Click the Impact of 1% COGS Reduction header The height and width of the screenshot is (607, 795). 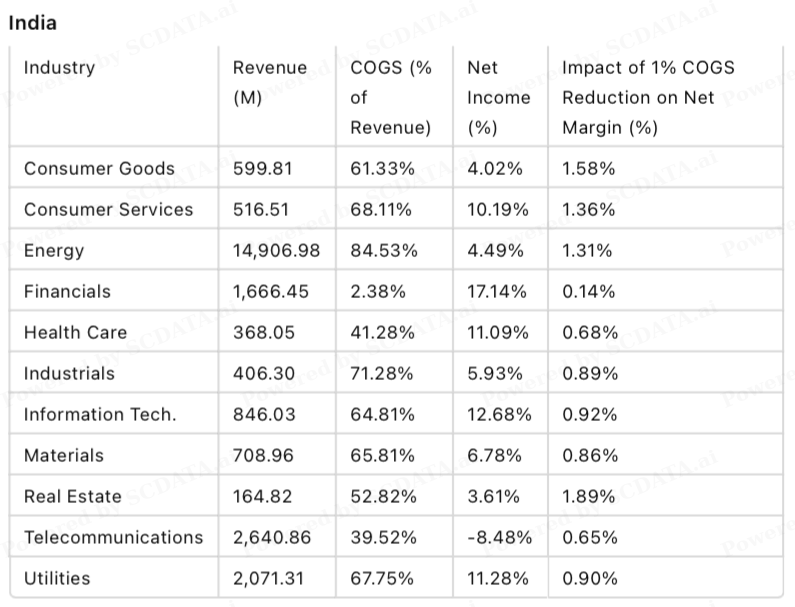click(648, 98)
